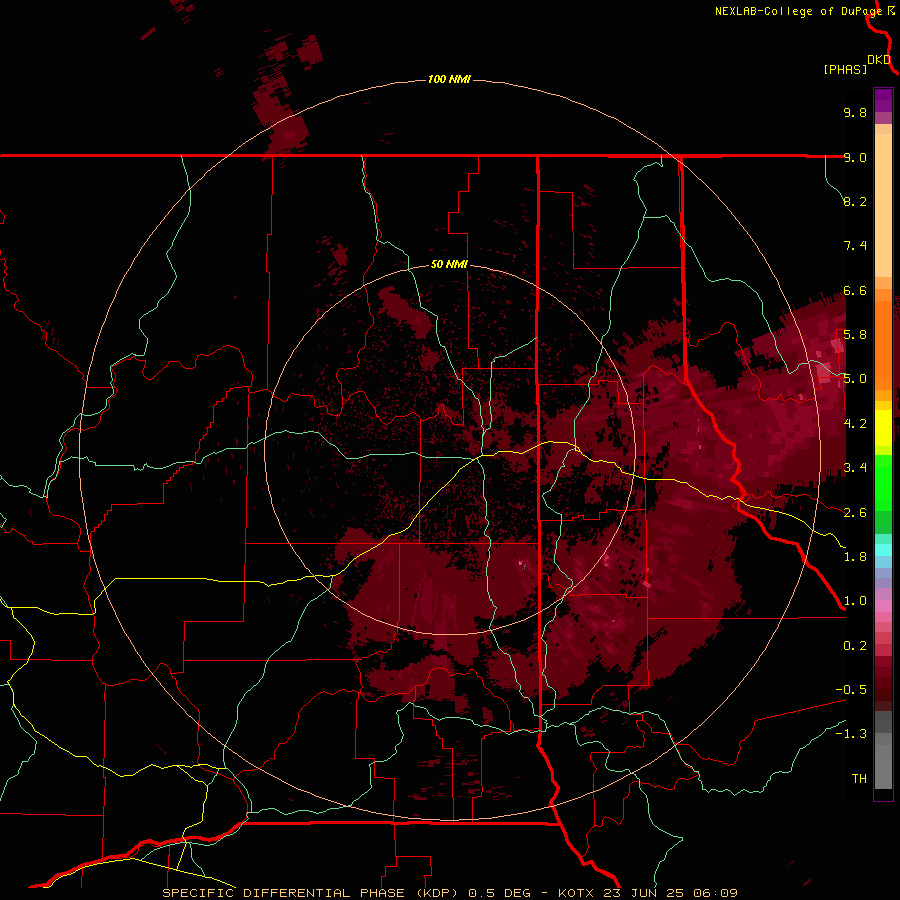
Task: Click the 5.8 scale label
Action: 855,335
